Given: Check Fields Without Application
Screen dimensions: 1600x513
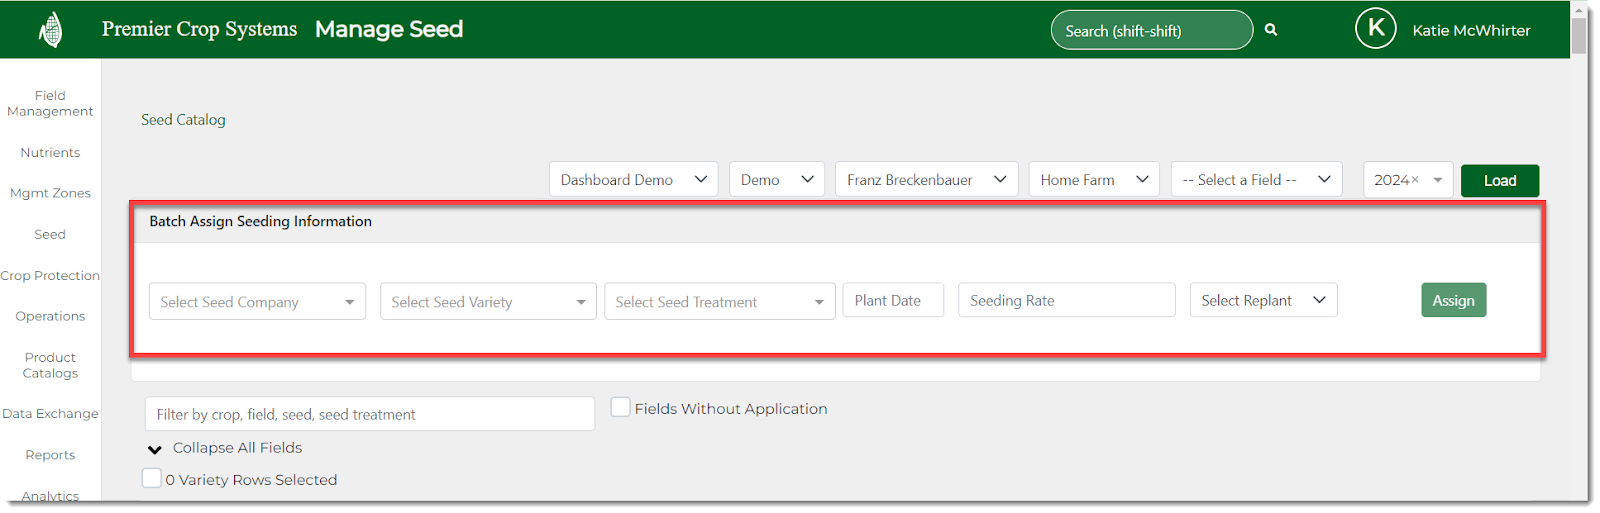Looking at the screenshot, I should [620, 407].
